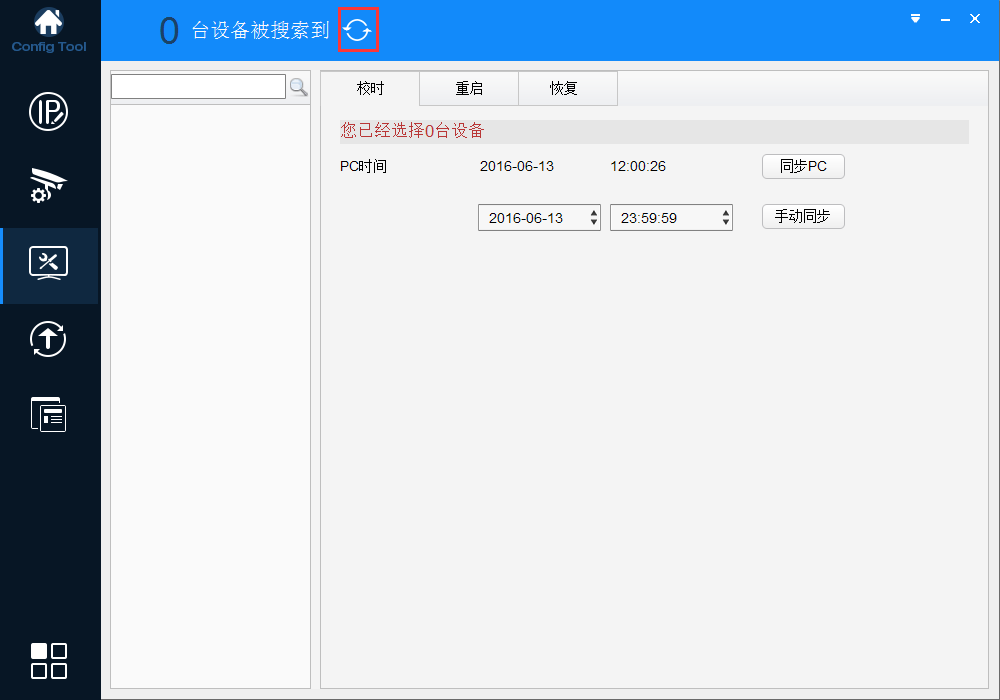Click the 手动同步 manual sync button
1000x700 pixels.
click(803, 216)
